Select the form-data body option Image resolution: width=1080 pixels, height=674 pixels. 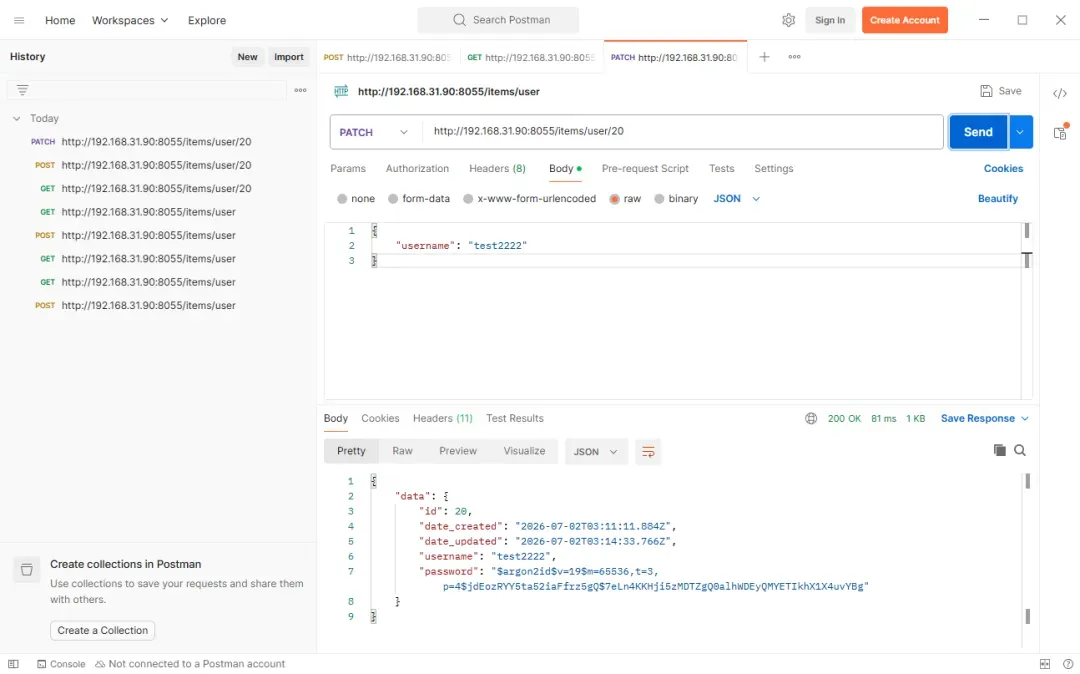[419, 199]
